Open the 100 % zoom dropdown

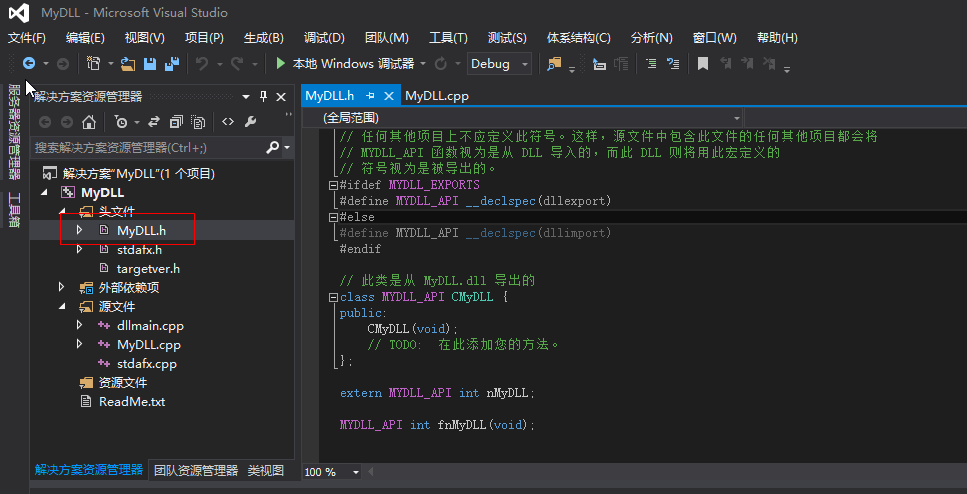coord(357,472)
